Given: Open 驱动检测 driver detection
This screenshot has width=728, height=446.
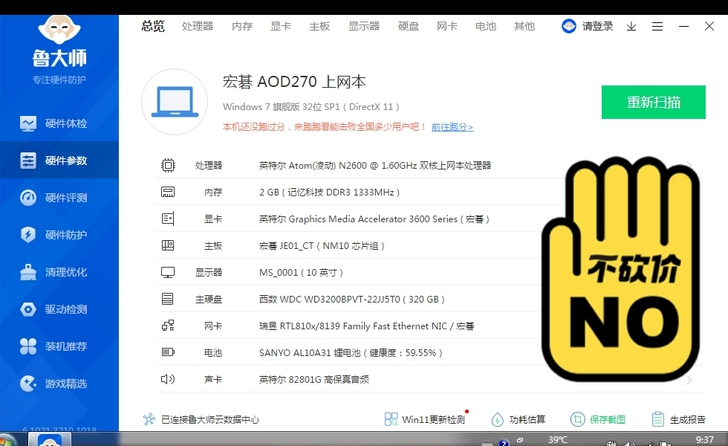Looking at the screenshot, I should [59, 309].
